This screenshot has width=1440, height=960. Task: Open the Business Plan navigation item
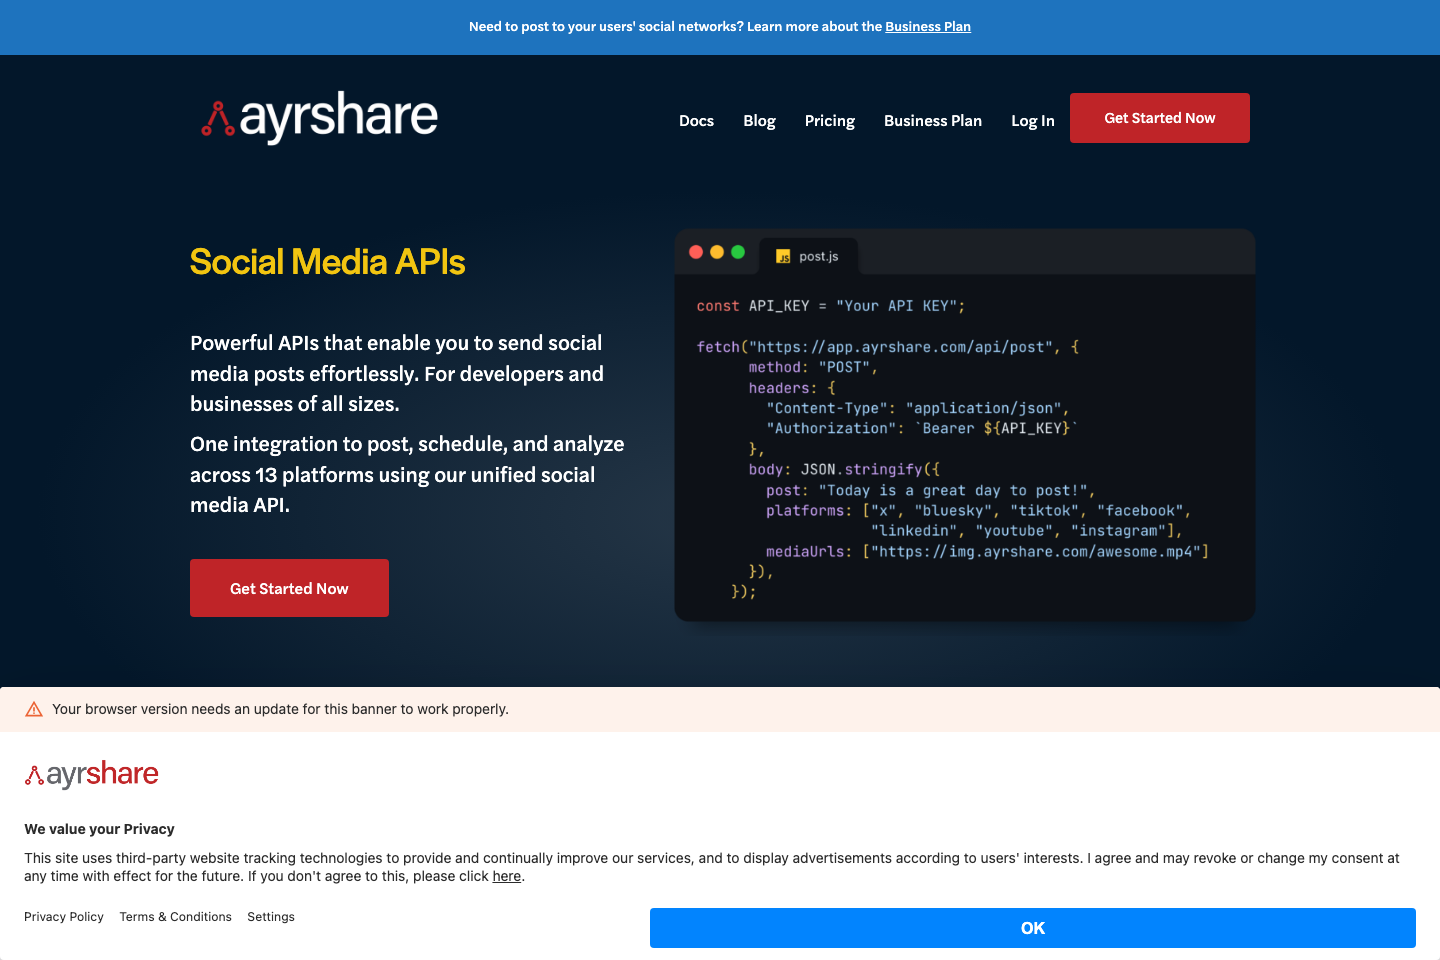coord(932,120)
